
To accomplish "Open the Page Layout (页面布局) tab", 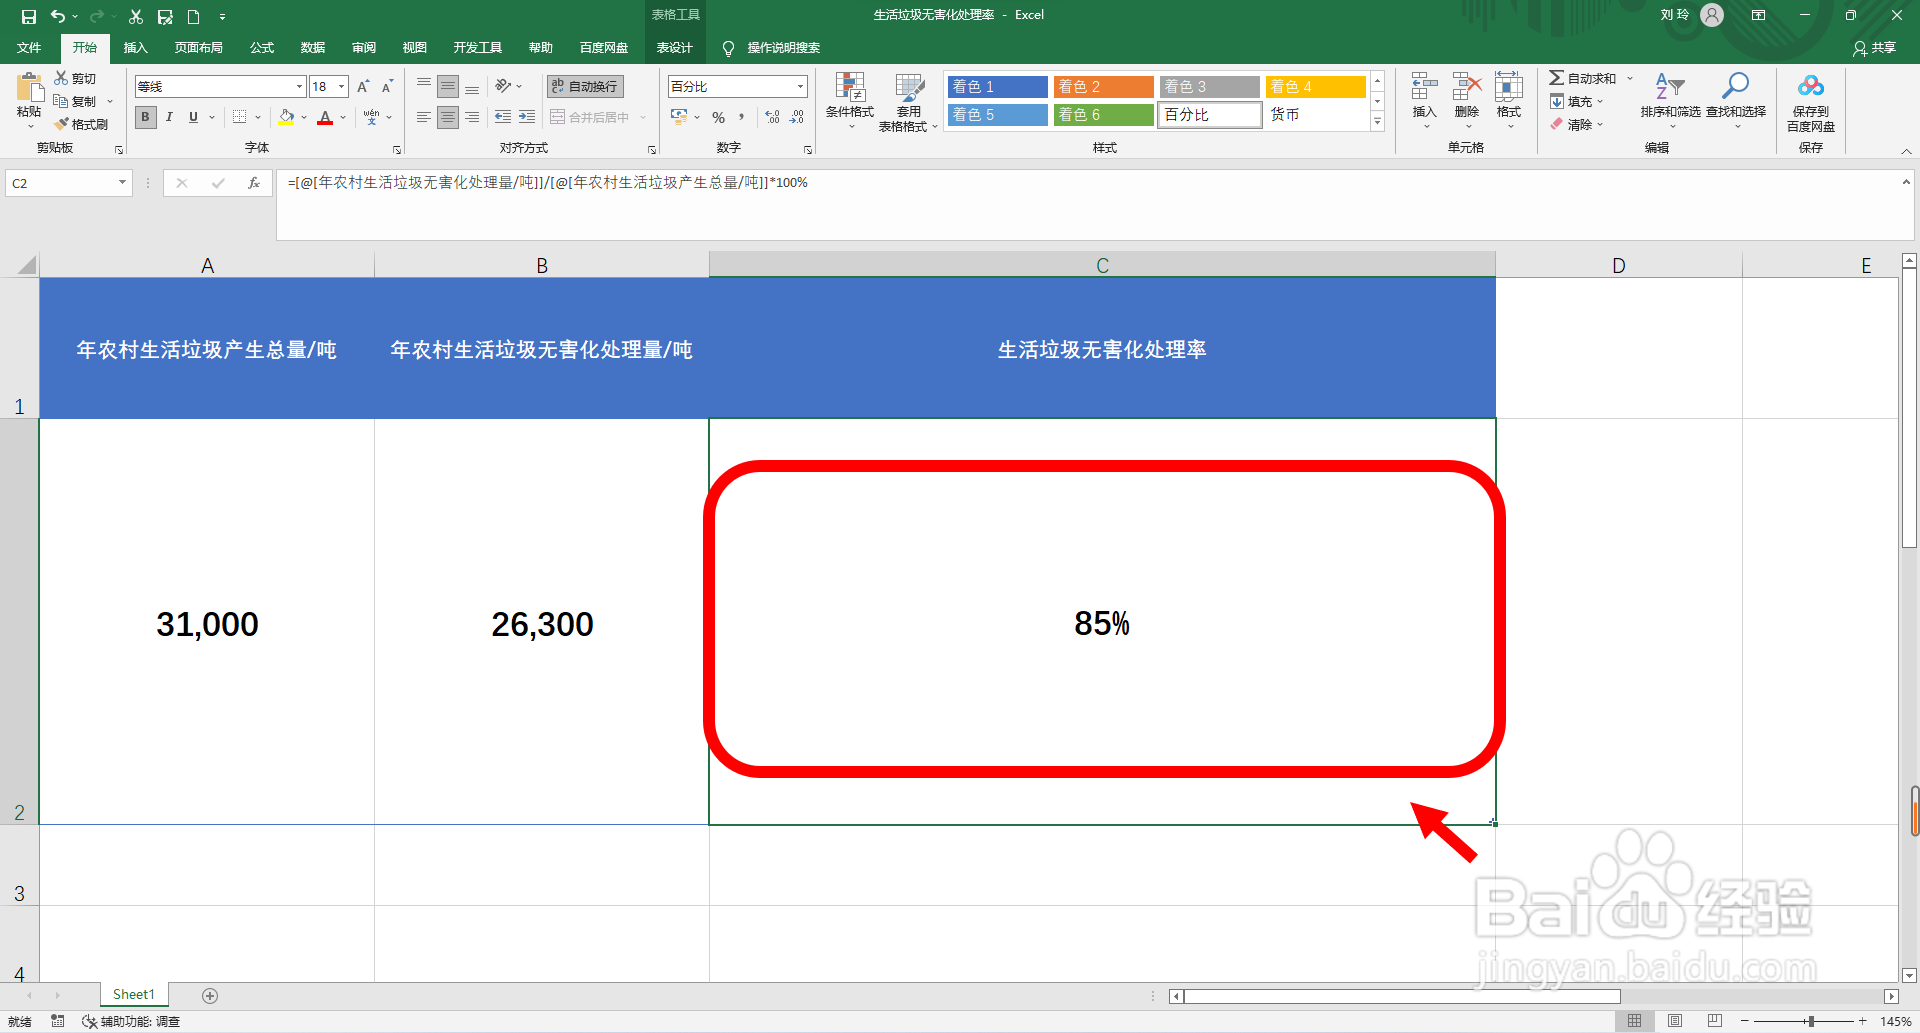I will [198, 48].
